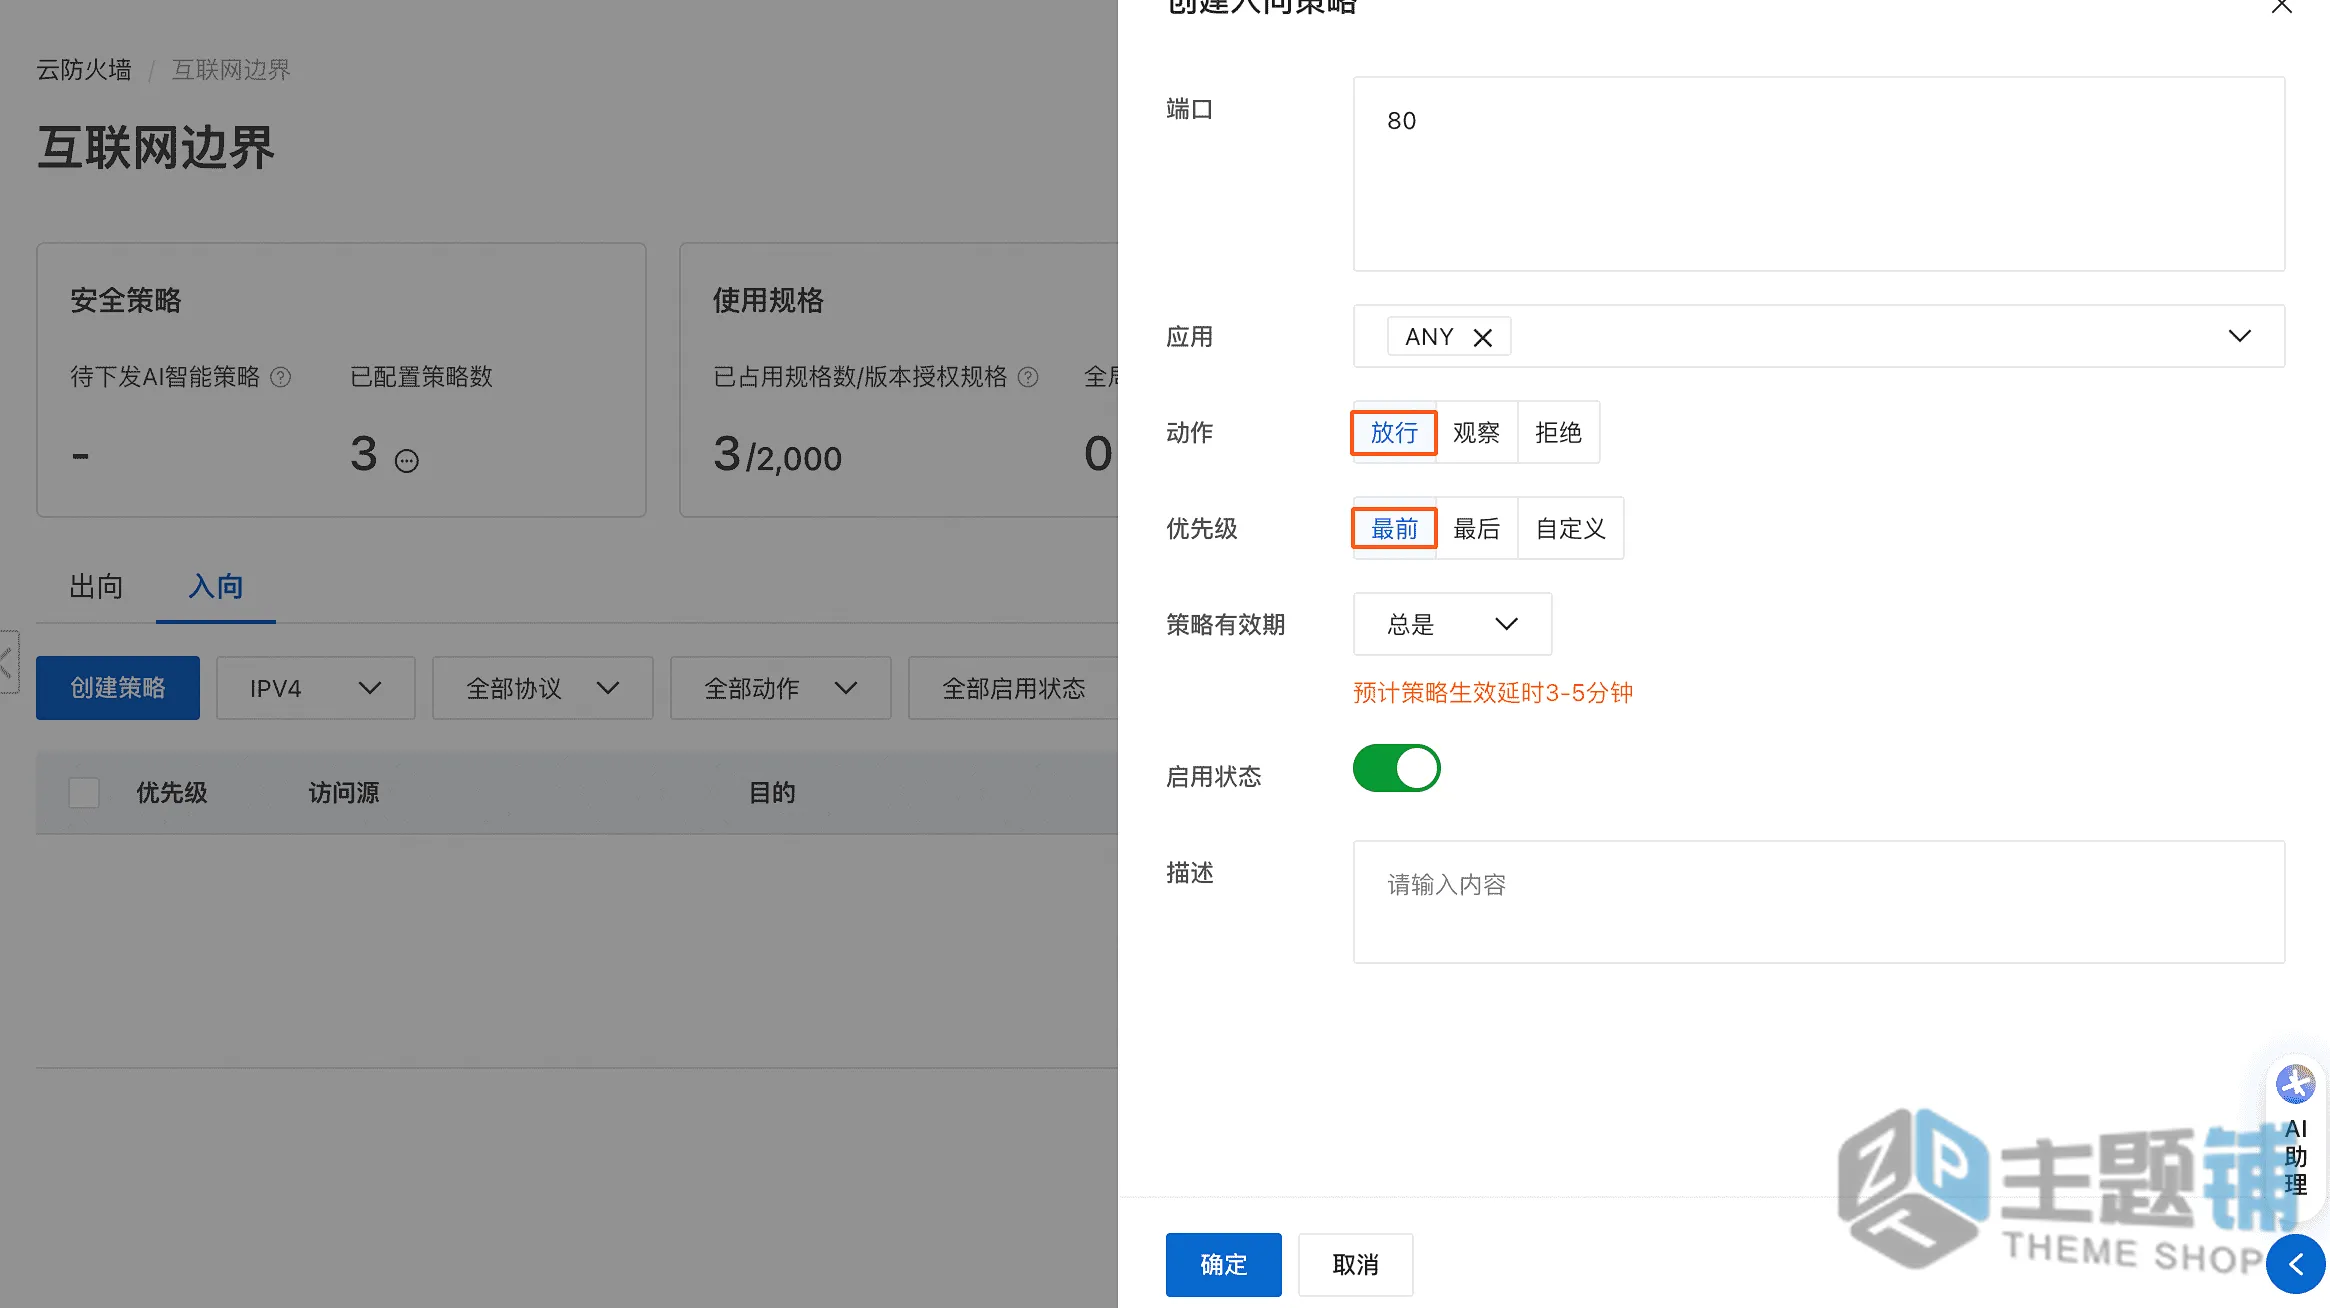2330x1308 pixels.
Task: Click into the 端口 text area
Action: 1819,174
